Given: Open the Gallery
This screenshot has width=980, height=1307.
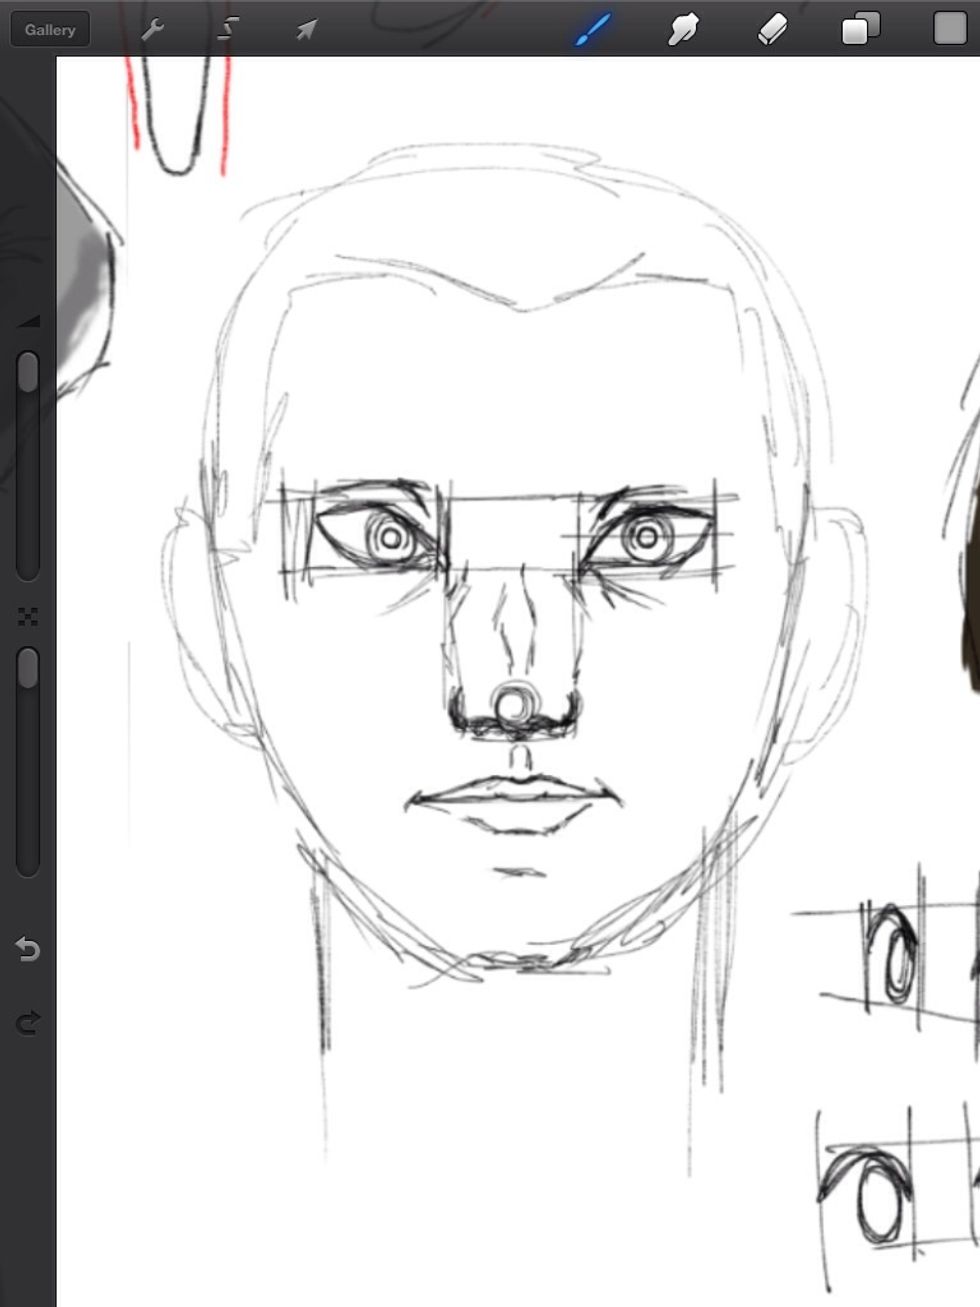Looking at the screenshot, I should click(x=50, y=29).
